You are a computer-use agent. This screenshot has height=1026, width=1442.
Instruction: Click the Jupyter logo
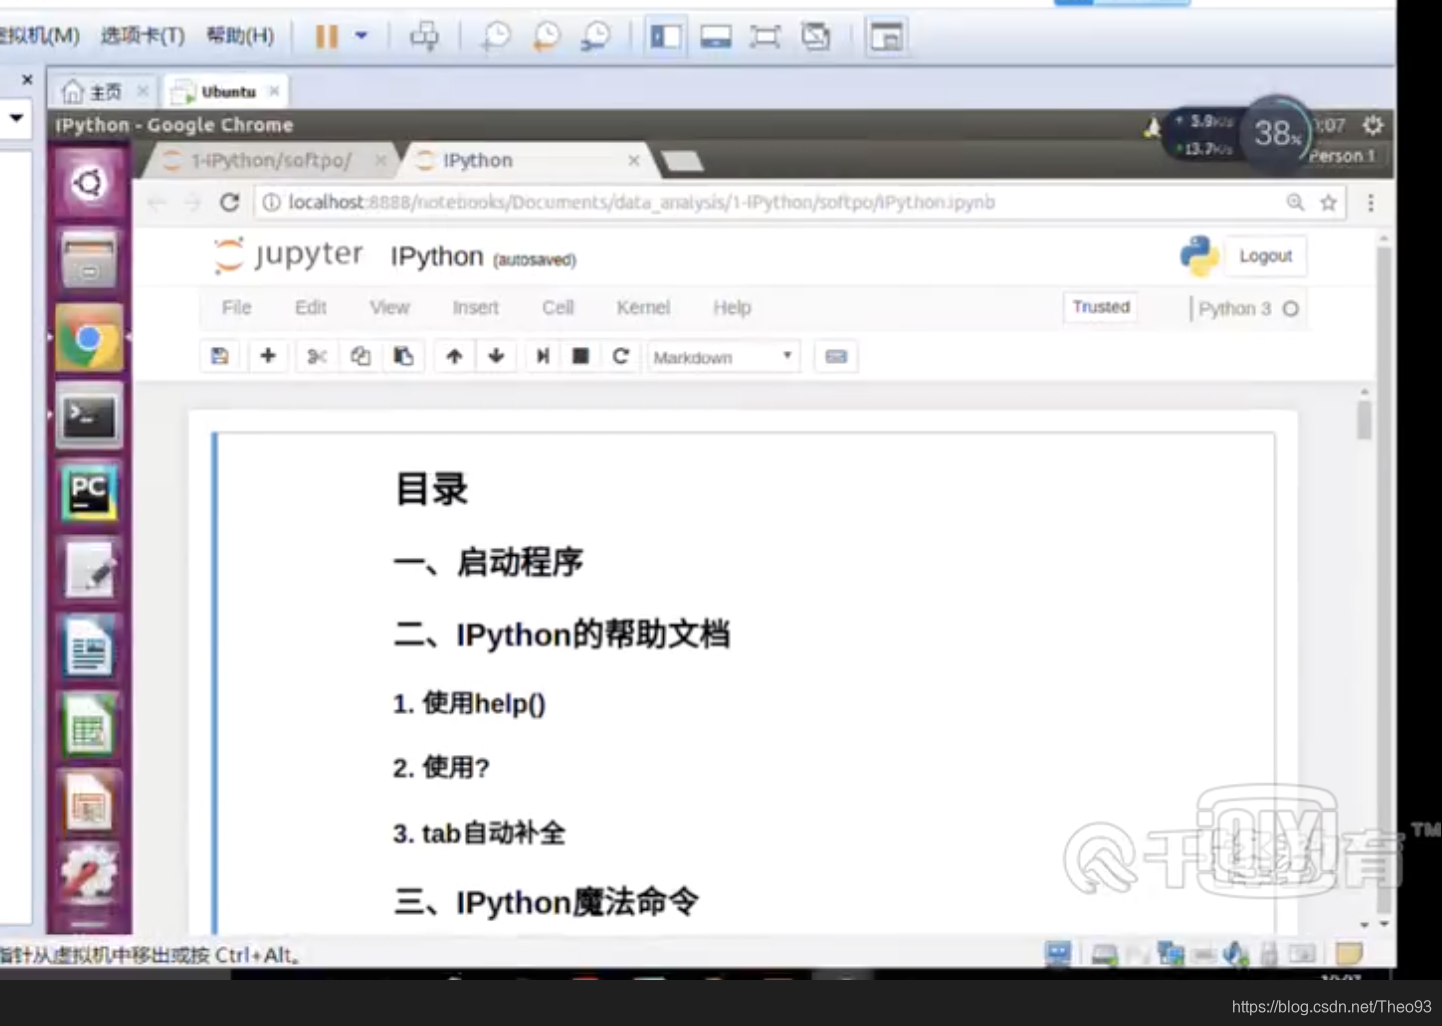(x=287, y=255)
